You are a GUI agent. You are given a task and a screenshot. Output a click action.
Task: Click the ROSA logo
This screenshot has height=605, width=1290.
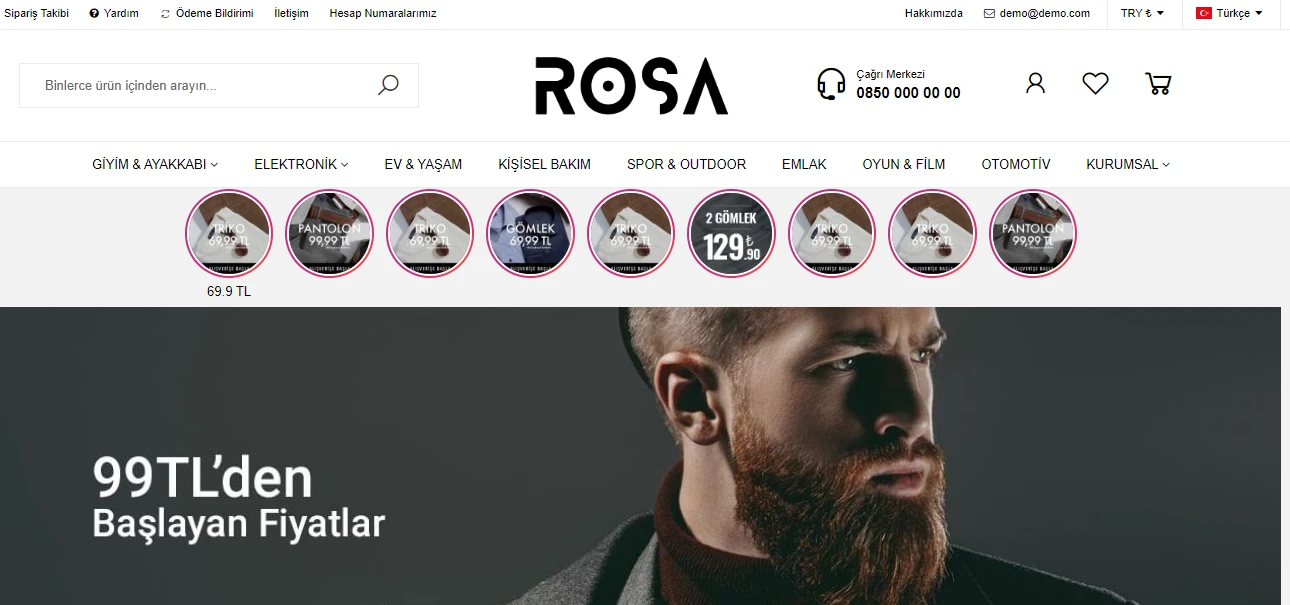click(x=631, y=86)
